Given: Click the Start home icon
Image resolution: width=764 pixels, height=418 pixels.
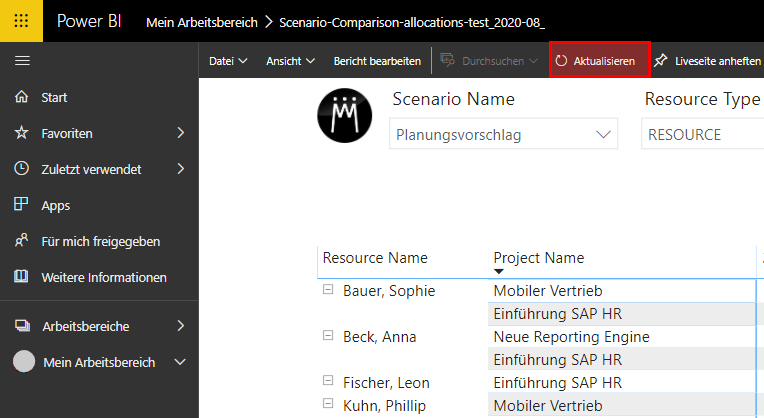Looking at the screenshot, I should 21,96.
